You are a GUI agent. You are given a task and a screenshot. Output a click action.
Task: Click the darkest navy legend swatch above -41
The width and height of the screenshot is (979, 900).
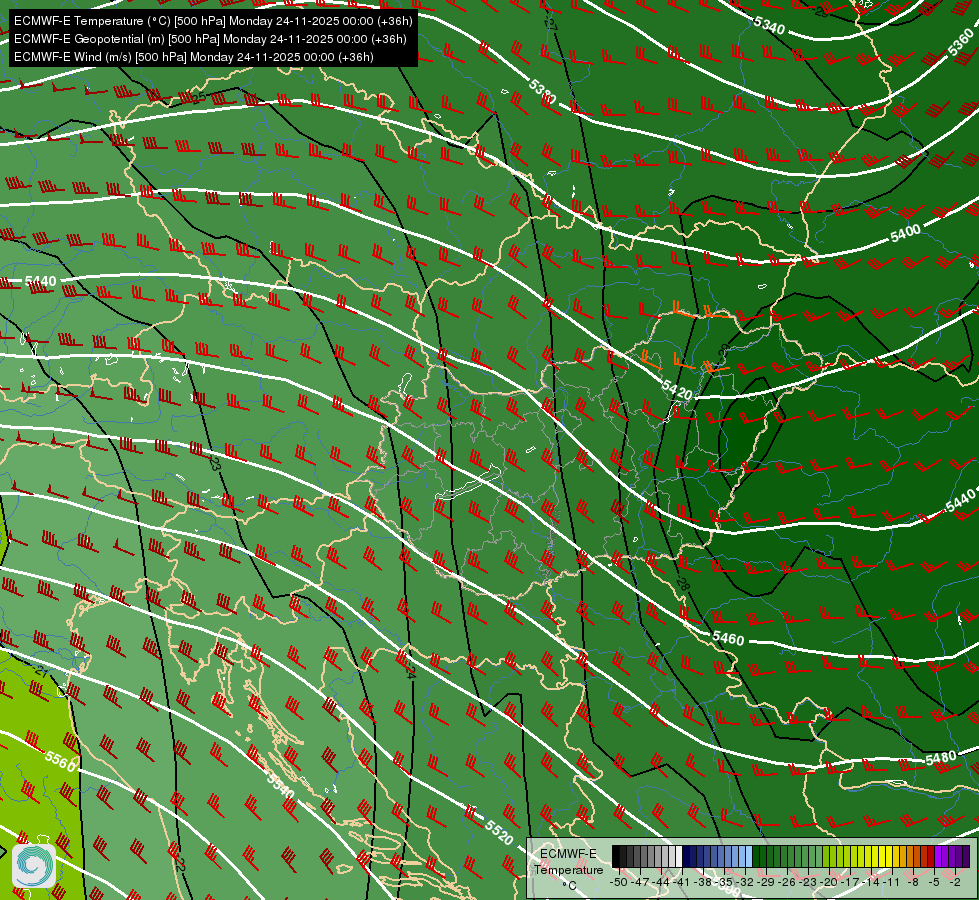point(686,856)
